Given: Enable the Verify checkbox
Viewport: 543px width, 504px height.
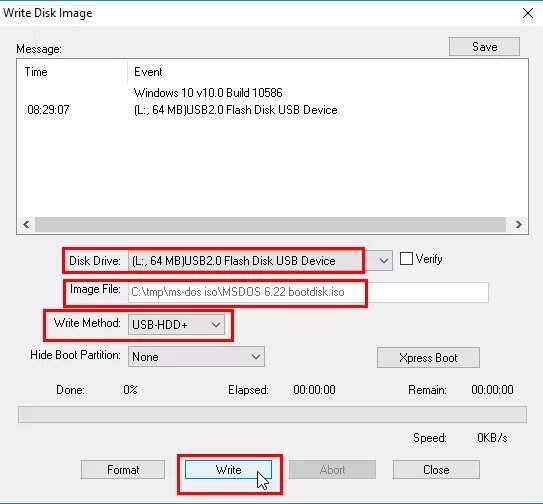Looking at the screenshot, I should pyautogui.click(x=406, y=259).
